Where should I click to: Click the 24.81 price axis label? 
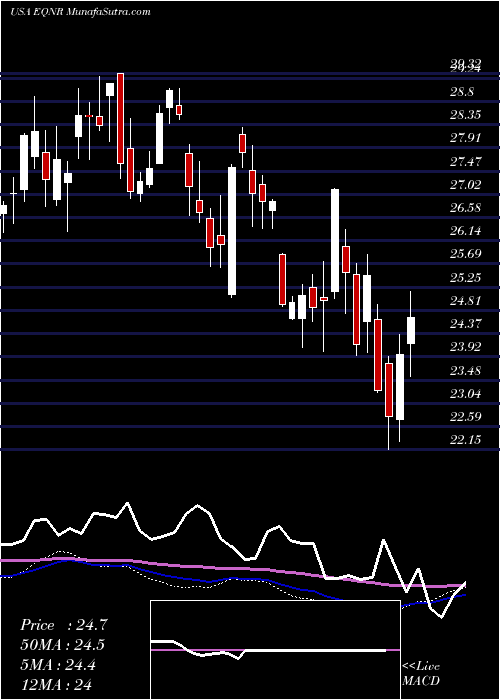[x=465, y=300]
